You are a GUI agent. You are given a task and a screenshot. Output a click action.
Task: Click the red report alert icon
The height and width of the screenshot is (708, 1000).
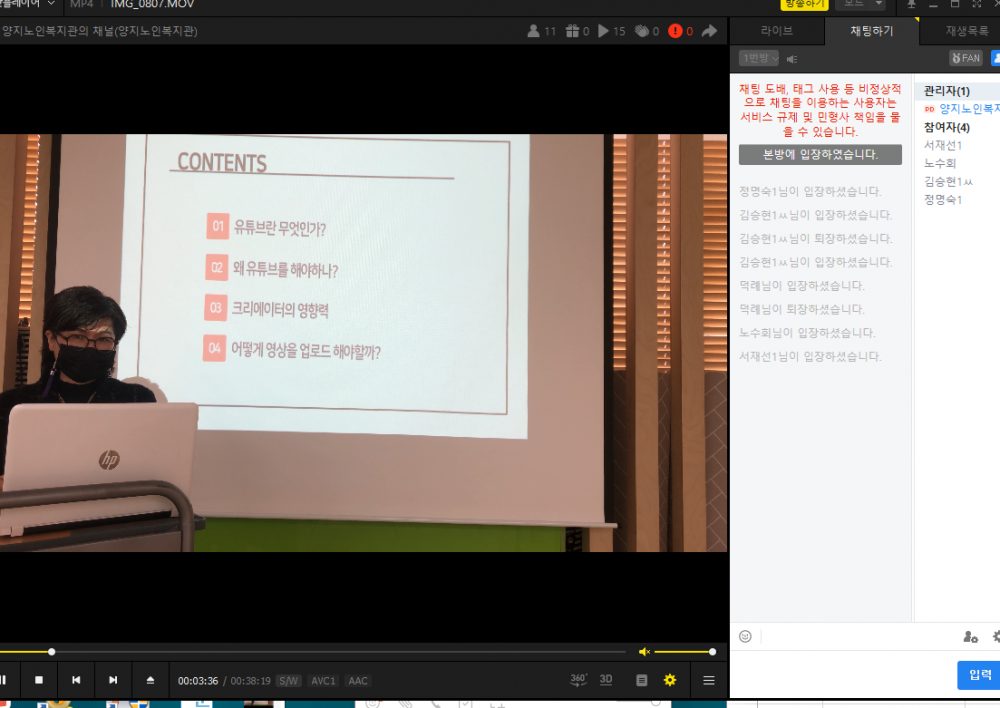pos(675,31)
